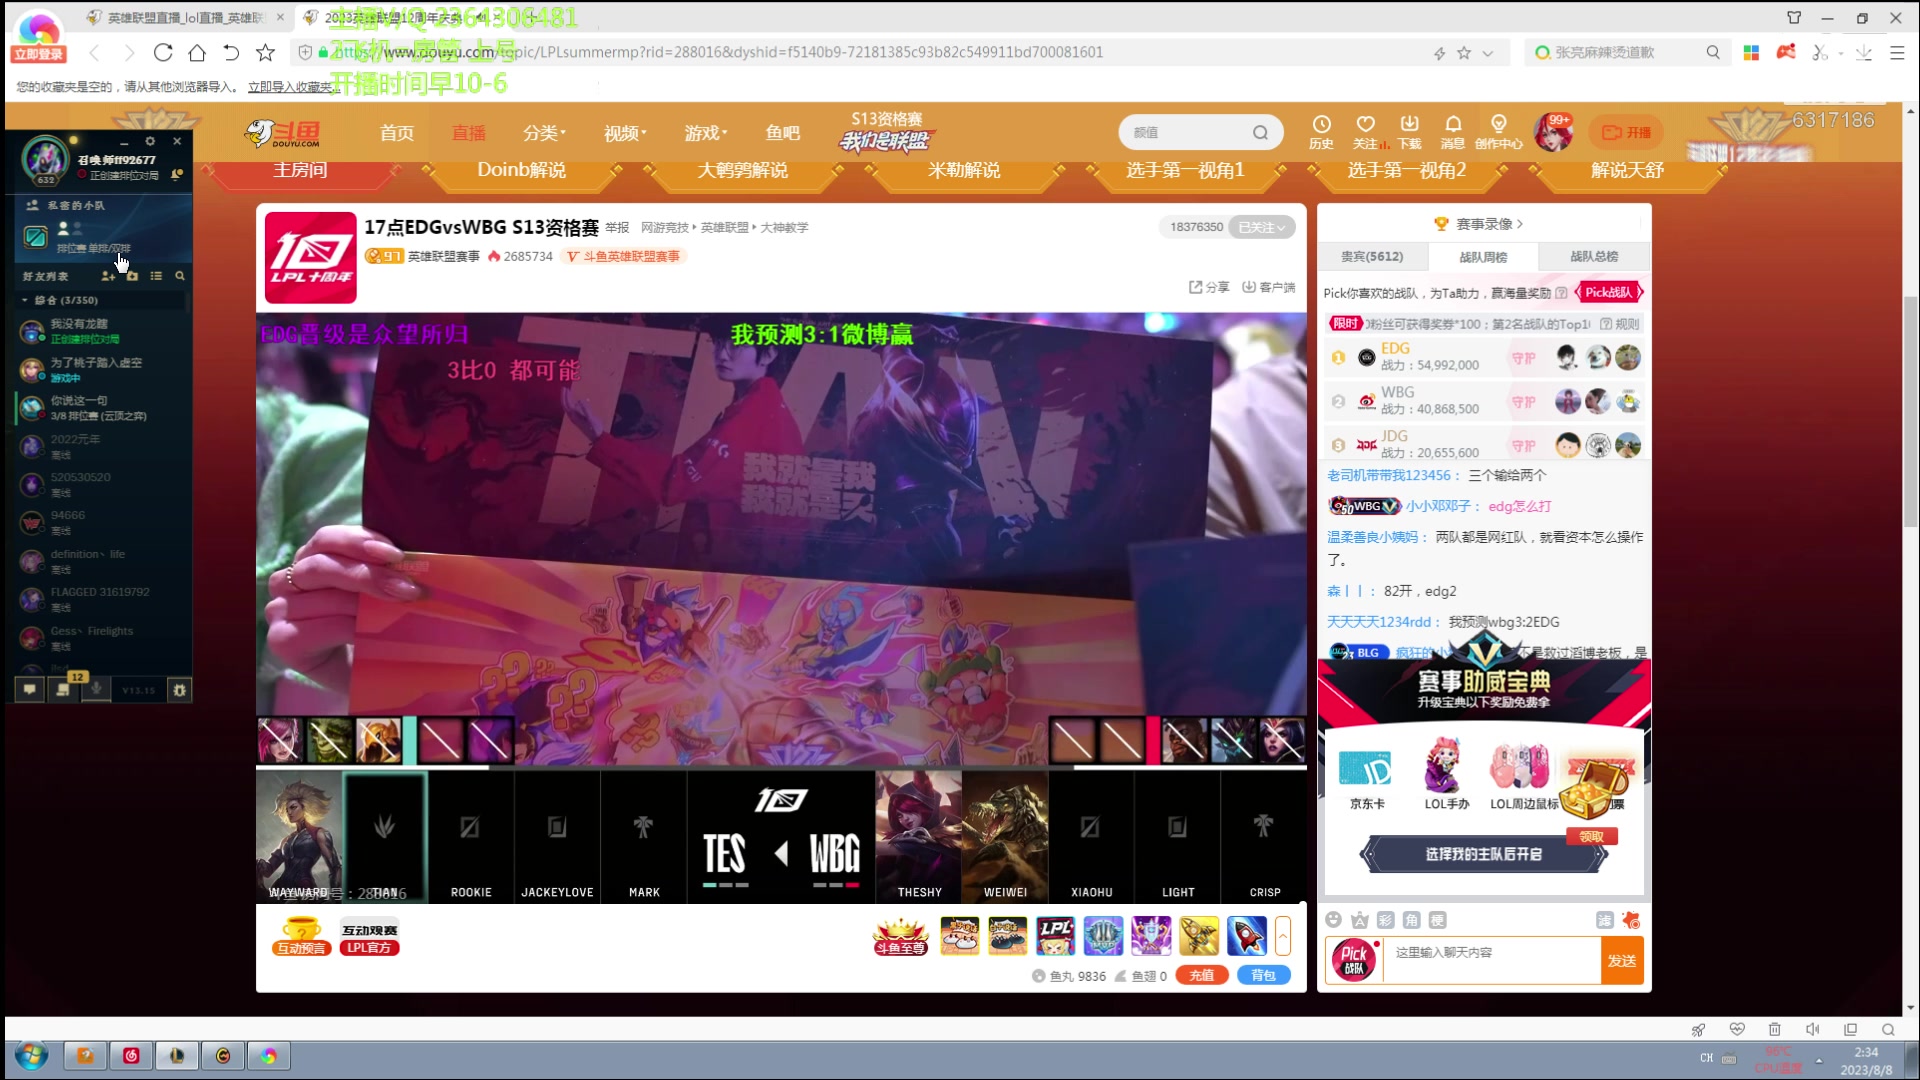Open the missions icon with 12 badge
Image resolution: width=1920 pixels, height=1080 pixels.
[64, 689]
